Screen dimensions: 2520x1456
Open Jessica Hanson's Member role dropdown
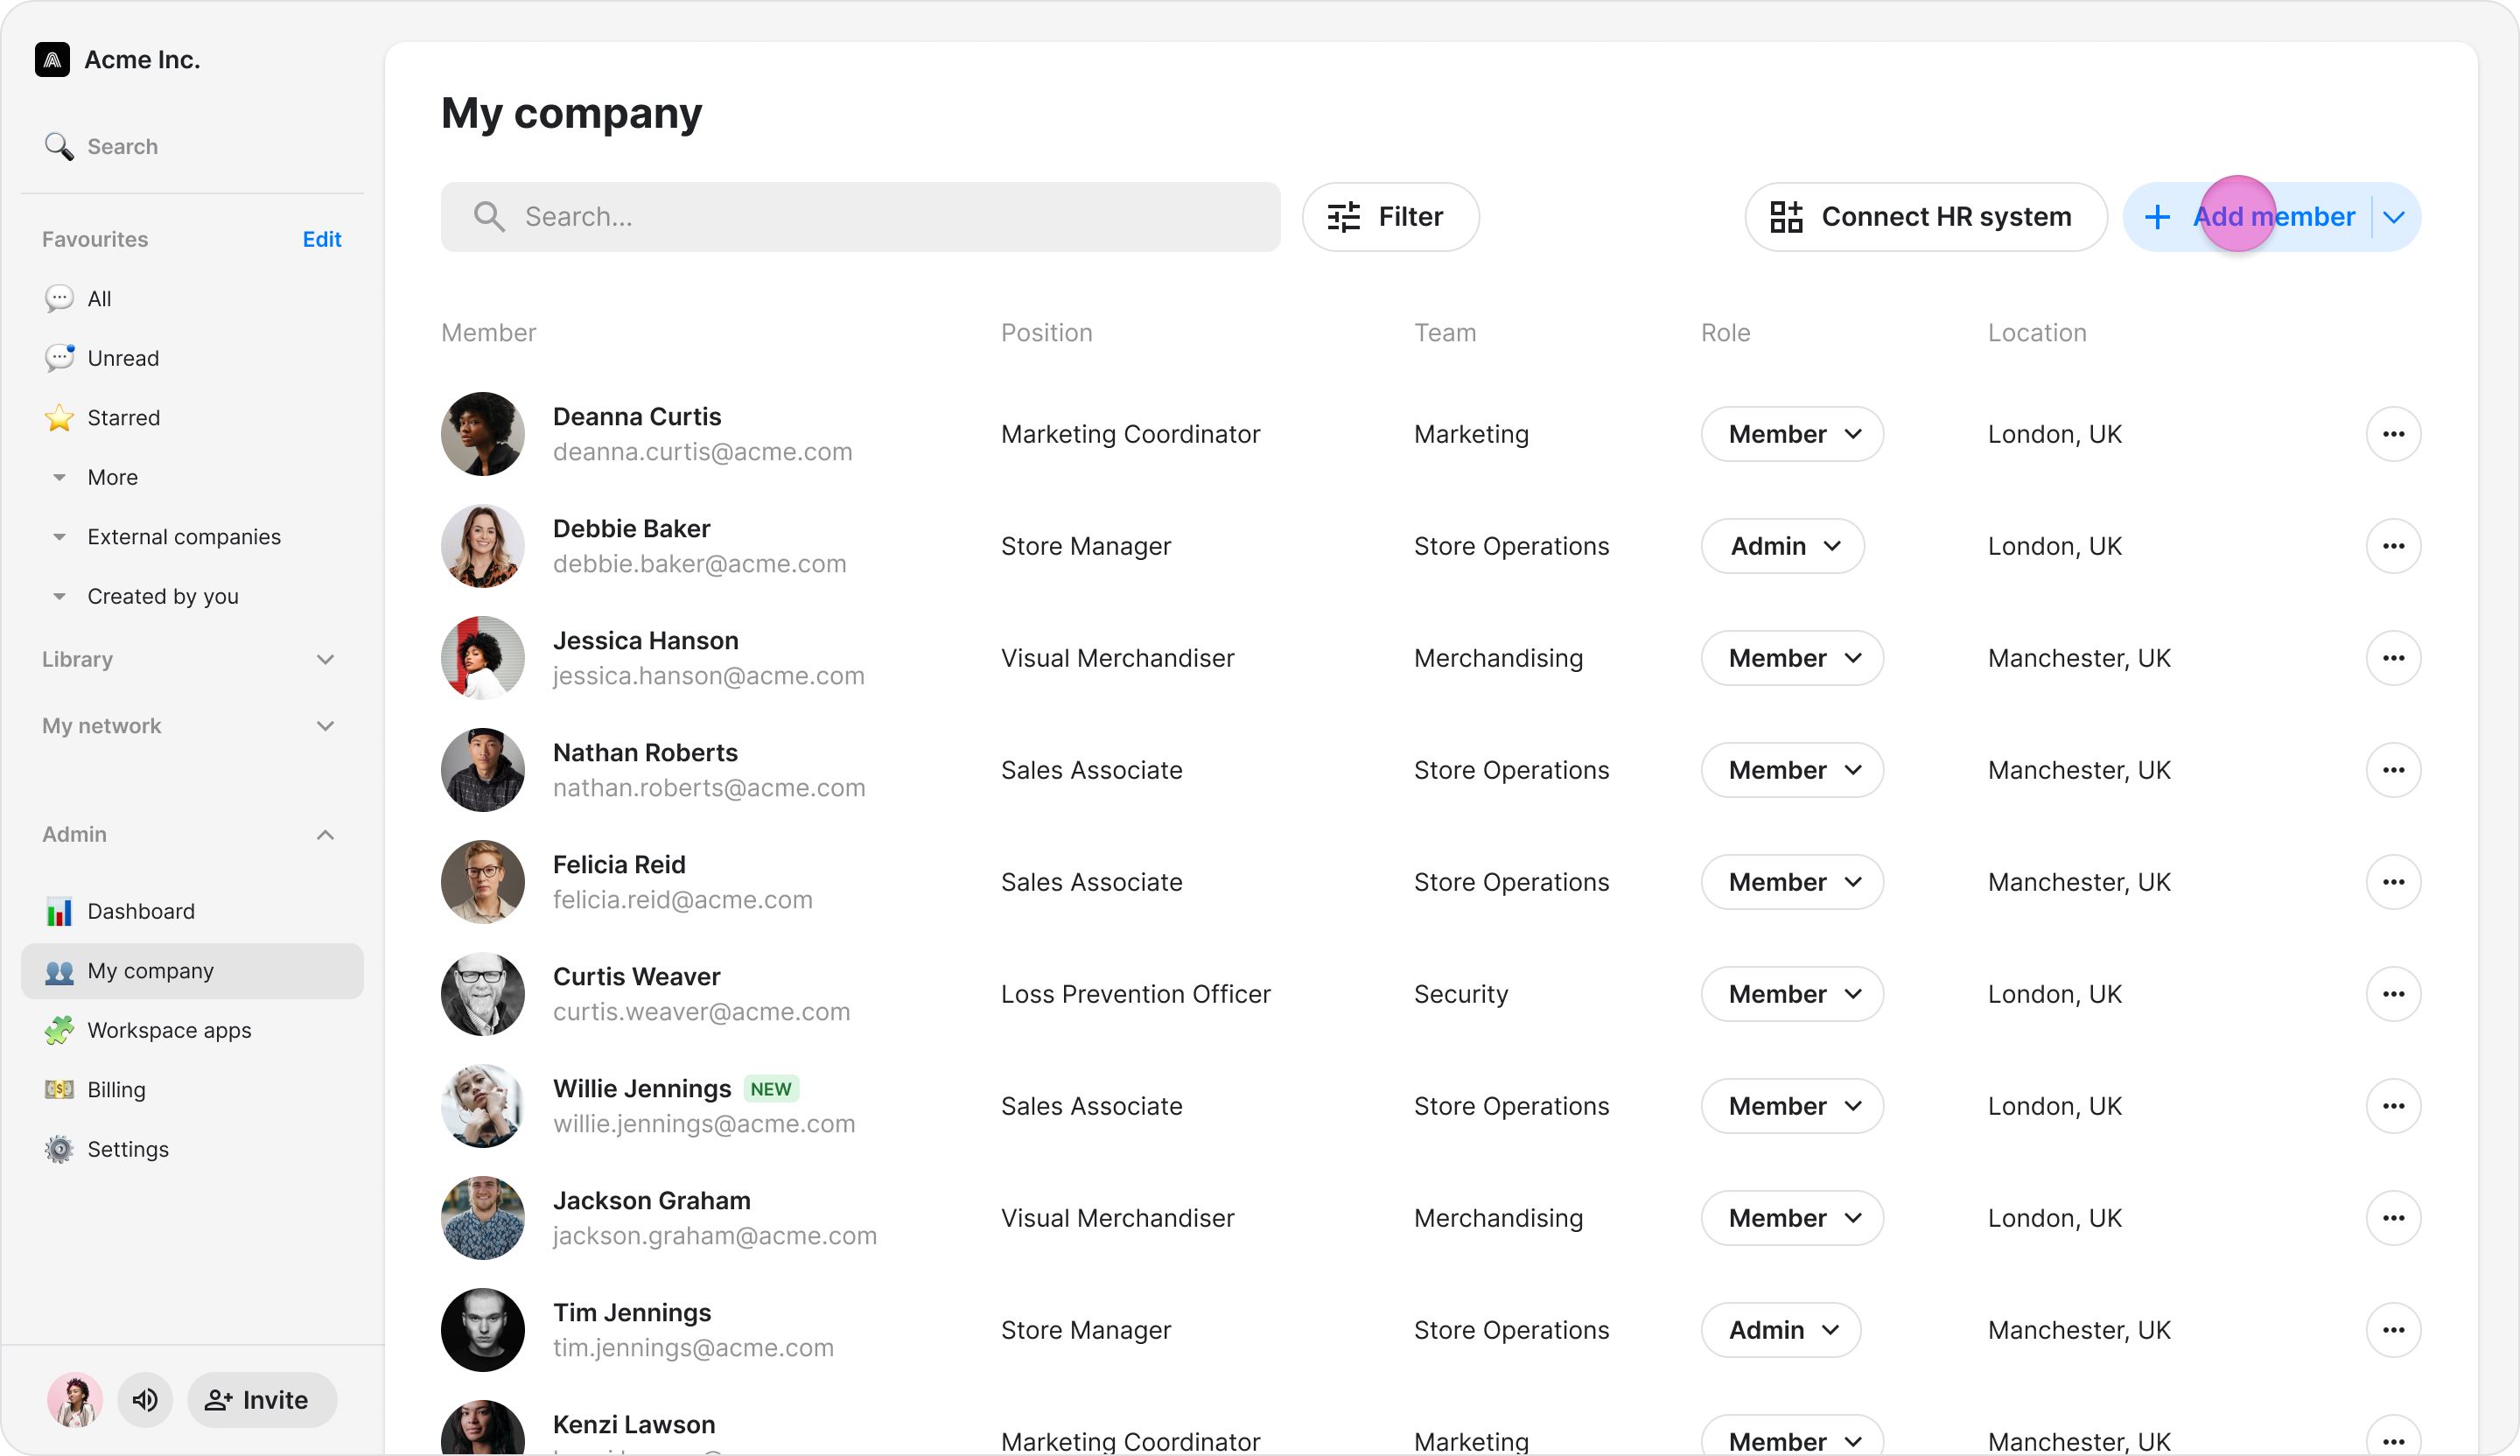click(1791, 658)
